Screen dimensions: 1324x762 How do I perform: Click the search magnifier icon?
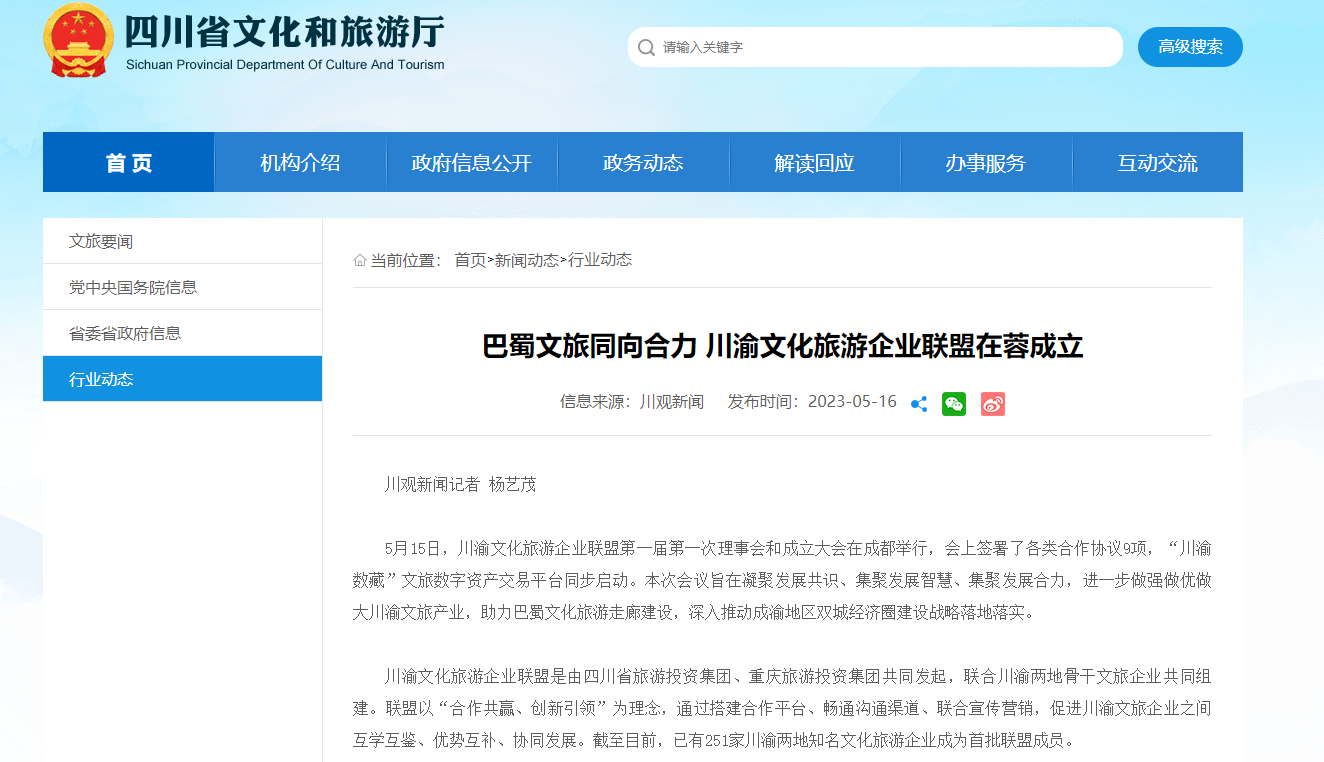646,47
